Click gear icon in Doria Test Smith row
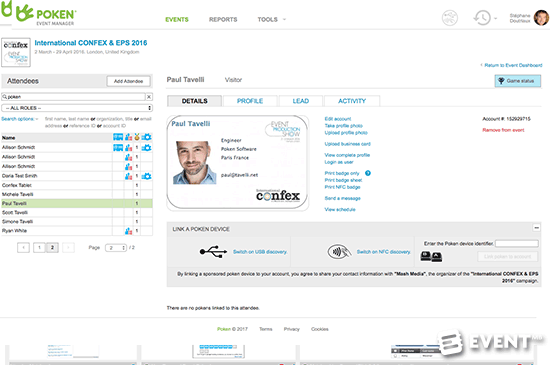Viewport: 550px width, 365px height. click(x=147, y=176)
